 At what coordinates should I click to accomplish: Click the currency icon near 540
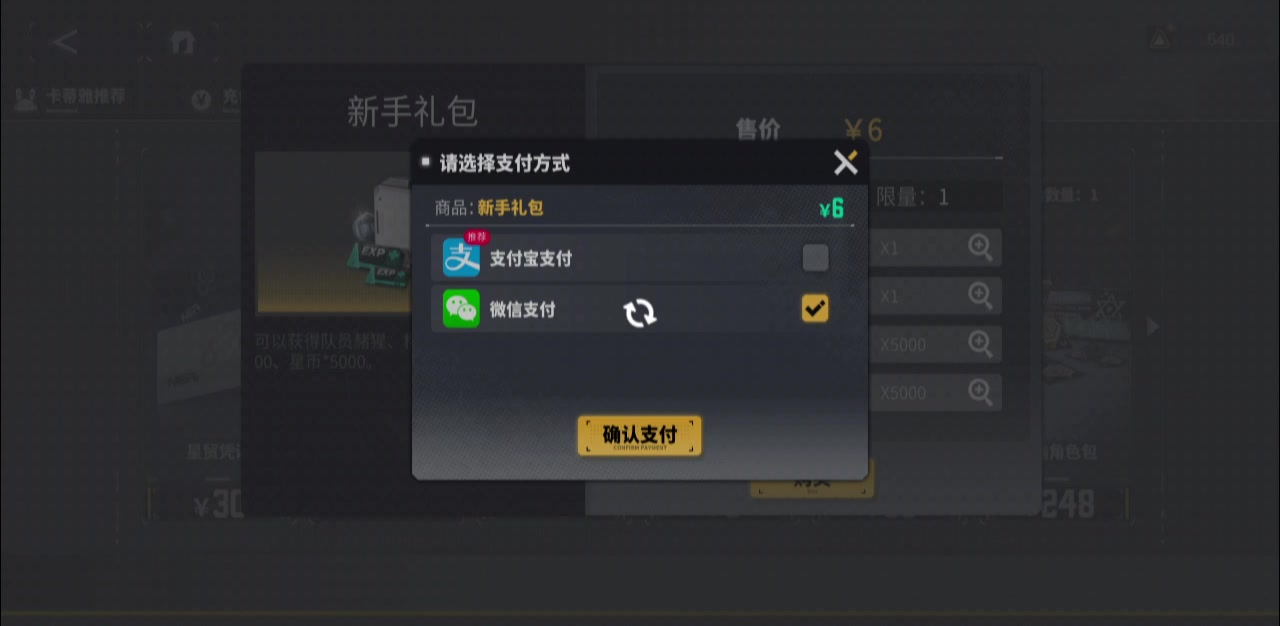[1160, 39]
